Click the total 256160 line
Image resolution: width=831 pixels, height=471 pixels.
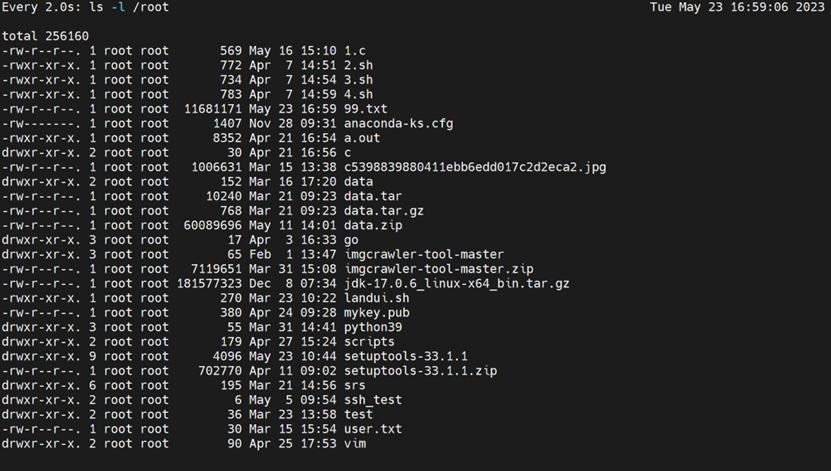[46, 36]
